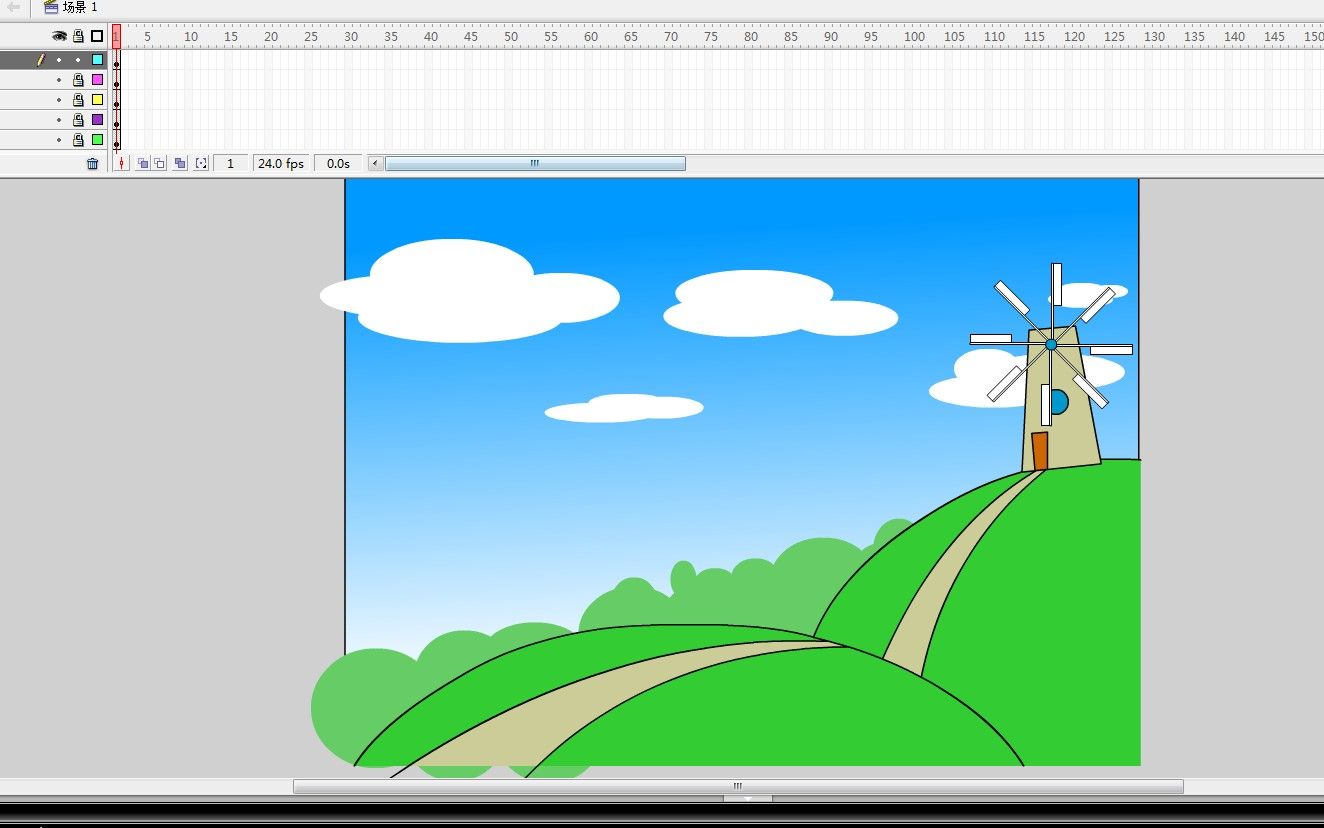This screenshot has width=1324, height=828.
Task: Select the pencil icon of the cyan layer
Action: click(41, 59)
